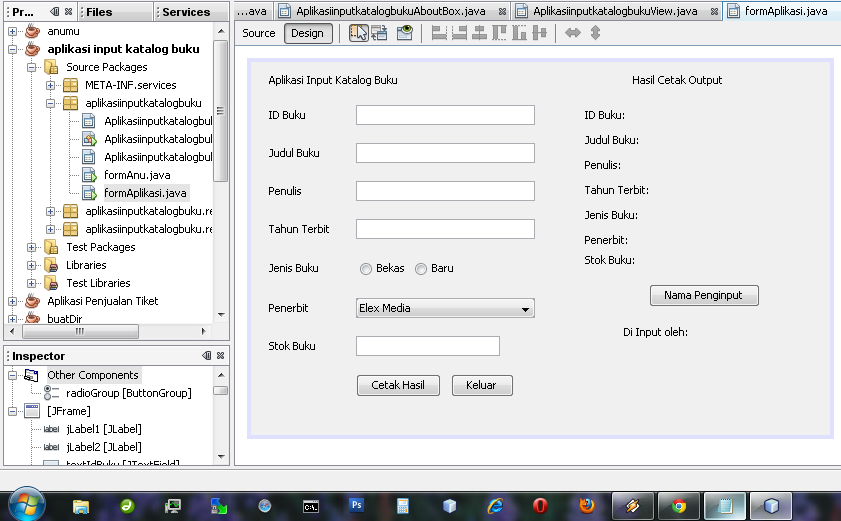
Task: Click align right in column icon
Action: (459, 33)
